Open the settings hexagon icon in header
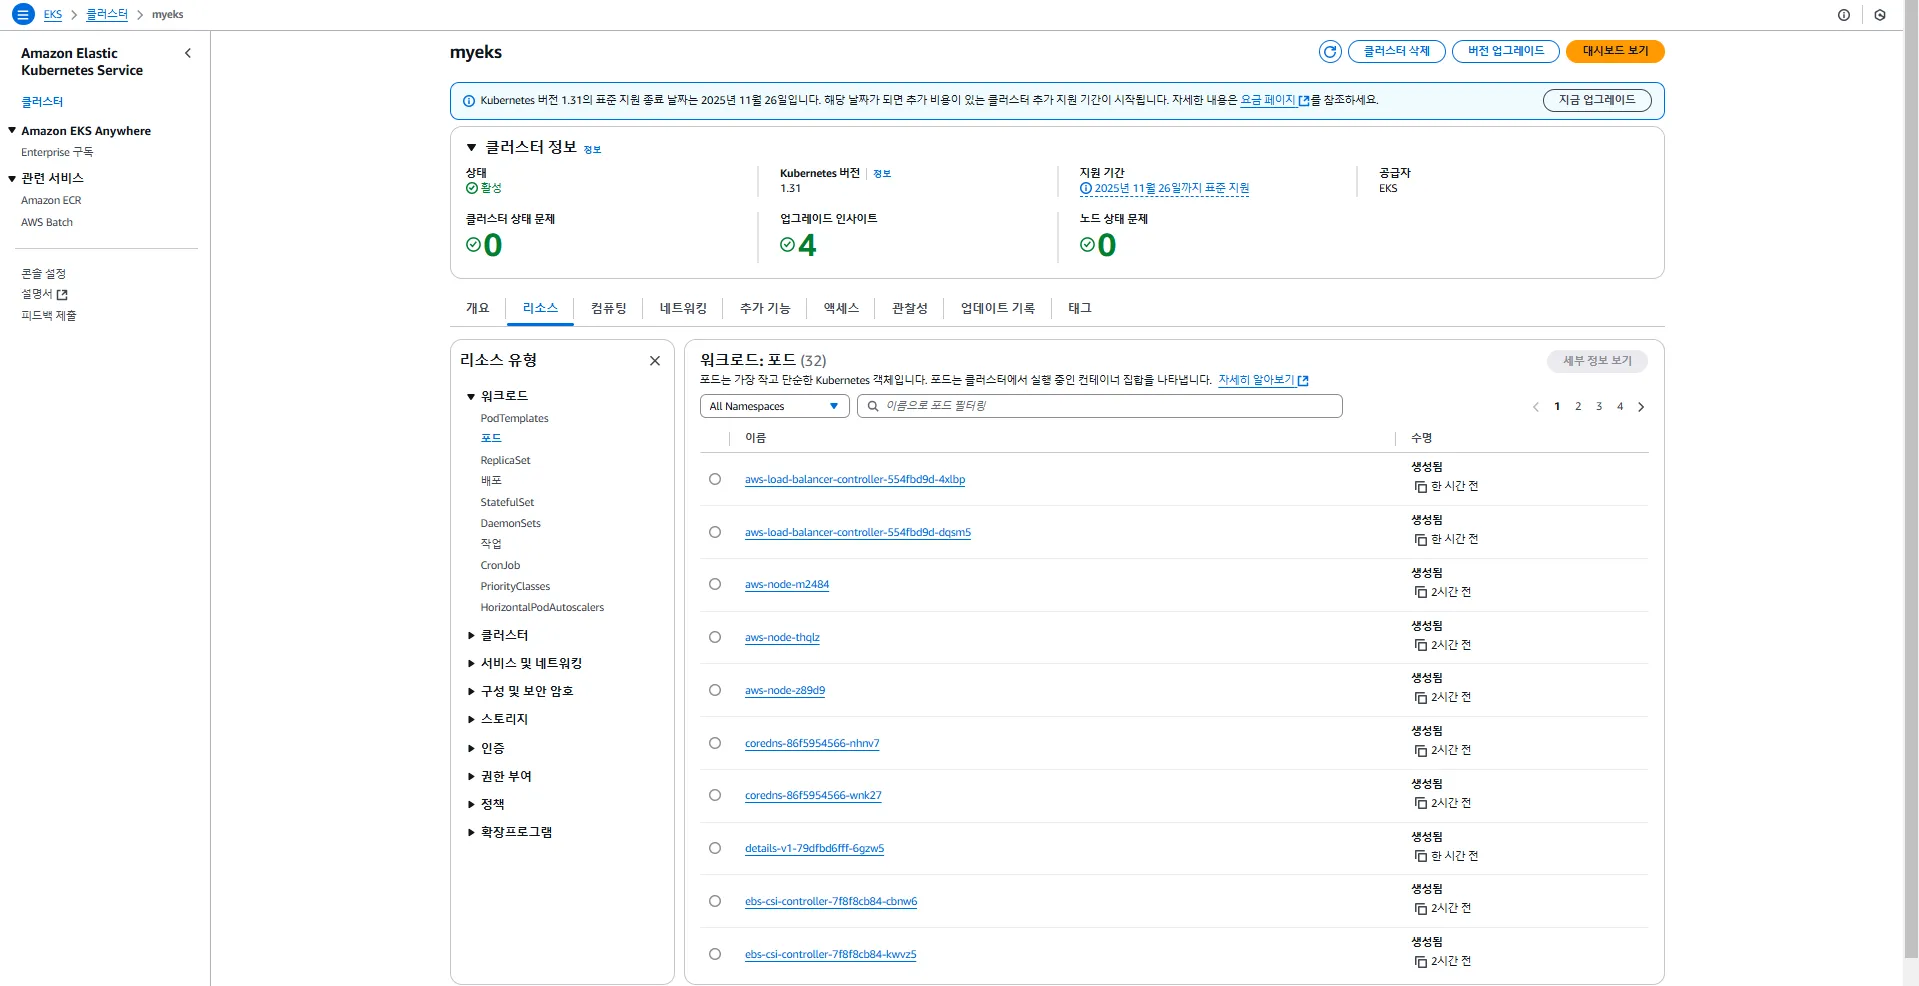Viewport: 1919px width, 986px height. click(x=1880, y=15)
